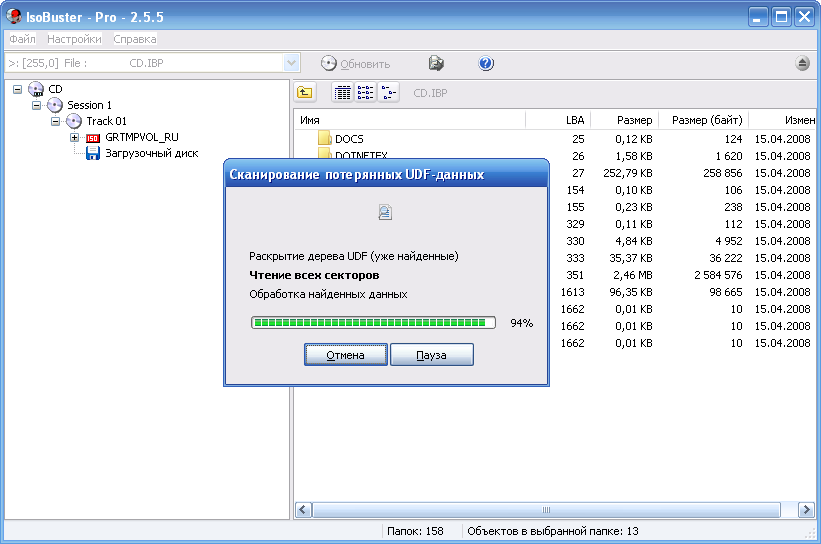Click the IsoBuster title bar app icon
The image size is (821, 544).
[x=14, y=16]
